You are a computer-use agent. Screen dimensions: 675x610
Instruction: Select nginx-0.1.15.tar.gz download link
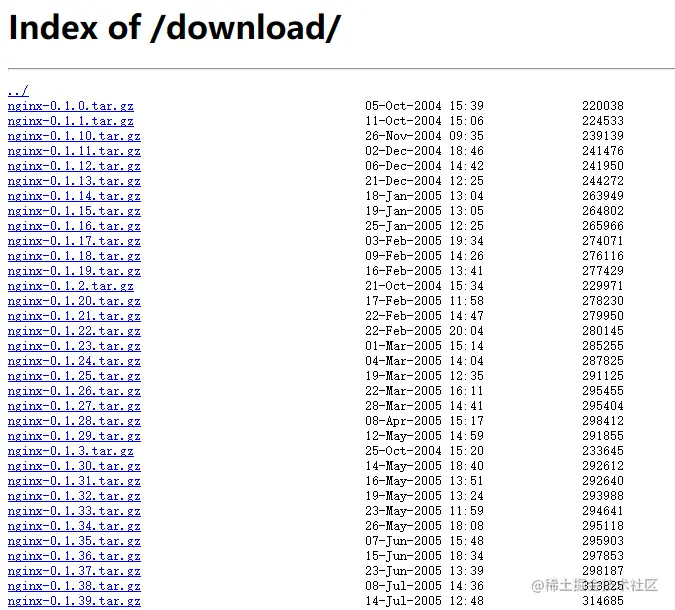click(x=74, y=211)
